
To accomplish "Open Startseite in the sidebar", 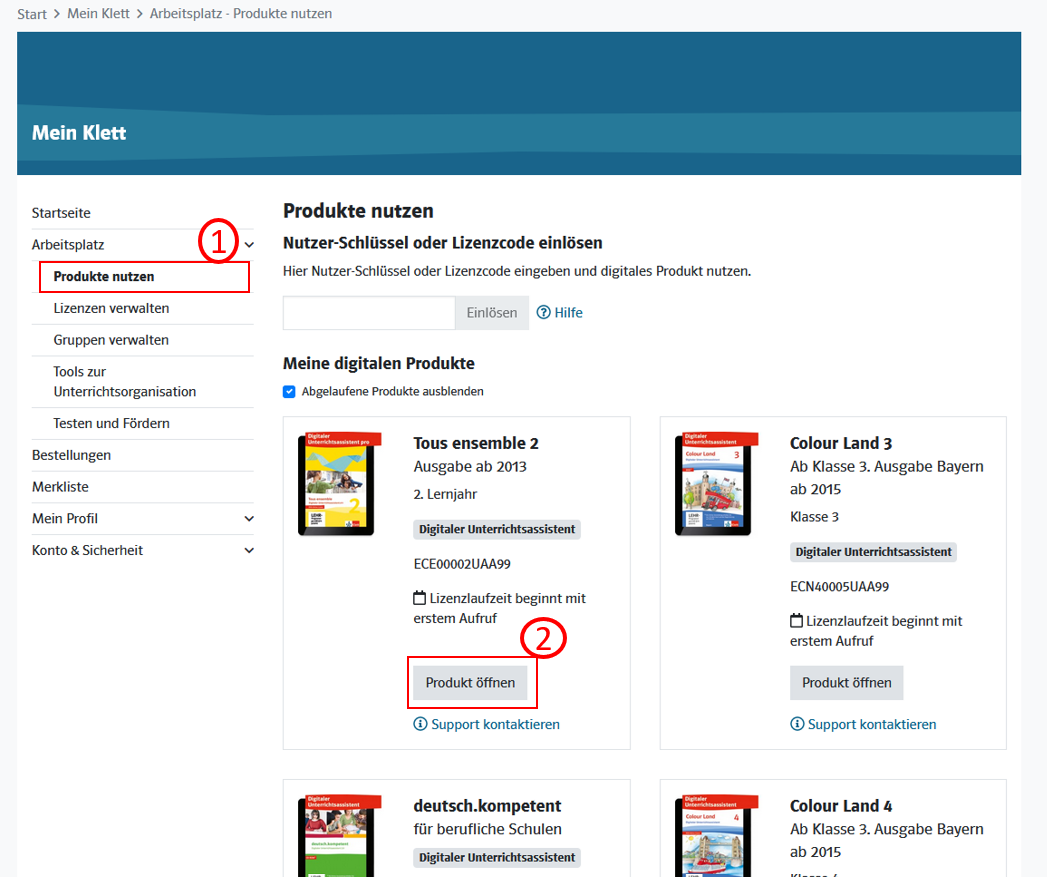I will pyautogui.click(x=61, y=213).
